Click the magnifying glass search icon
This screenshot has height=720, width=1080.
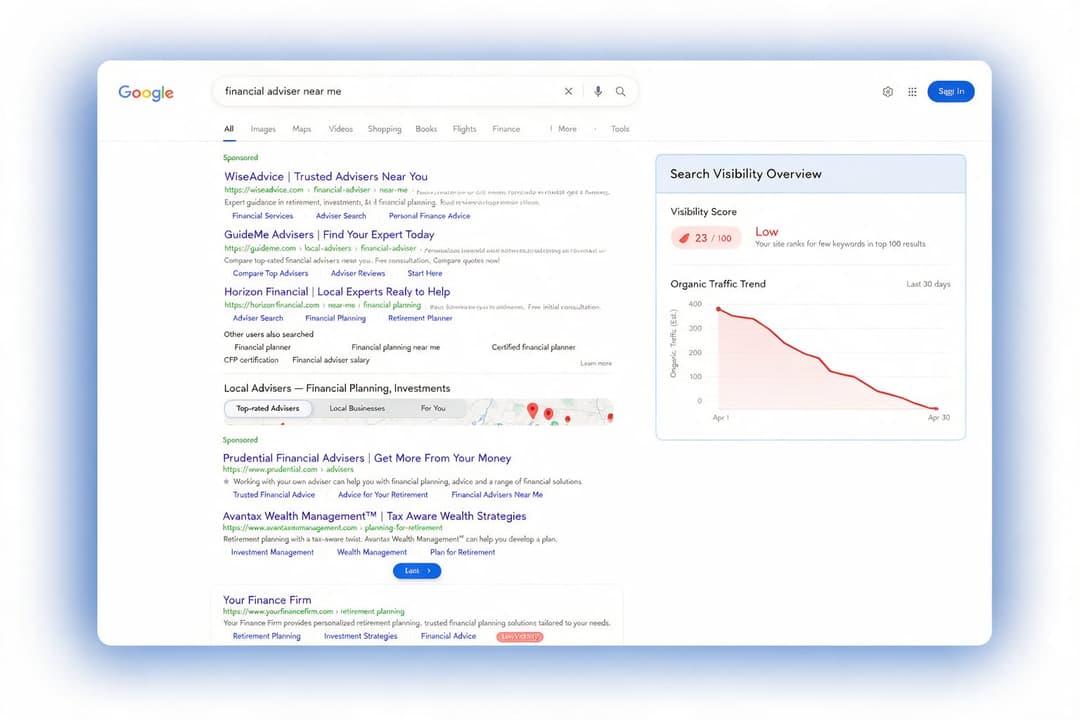621,91
